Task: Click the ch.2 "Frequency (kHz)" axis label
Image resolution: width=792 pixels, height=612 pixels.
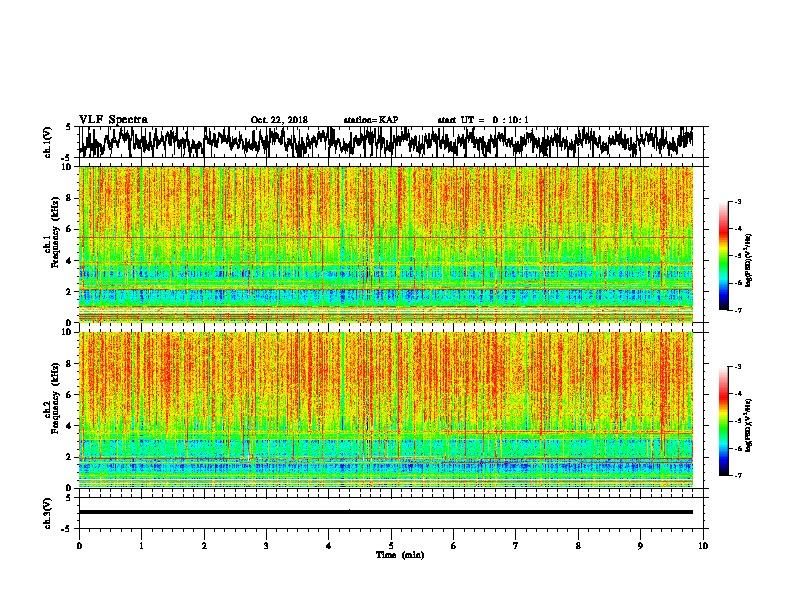Action: coord(55,398)
